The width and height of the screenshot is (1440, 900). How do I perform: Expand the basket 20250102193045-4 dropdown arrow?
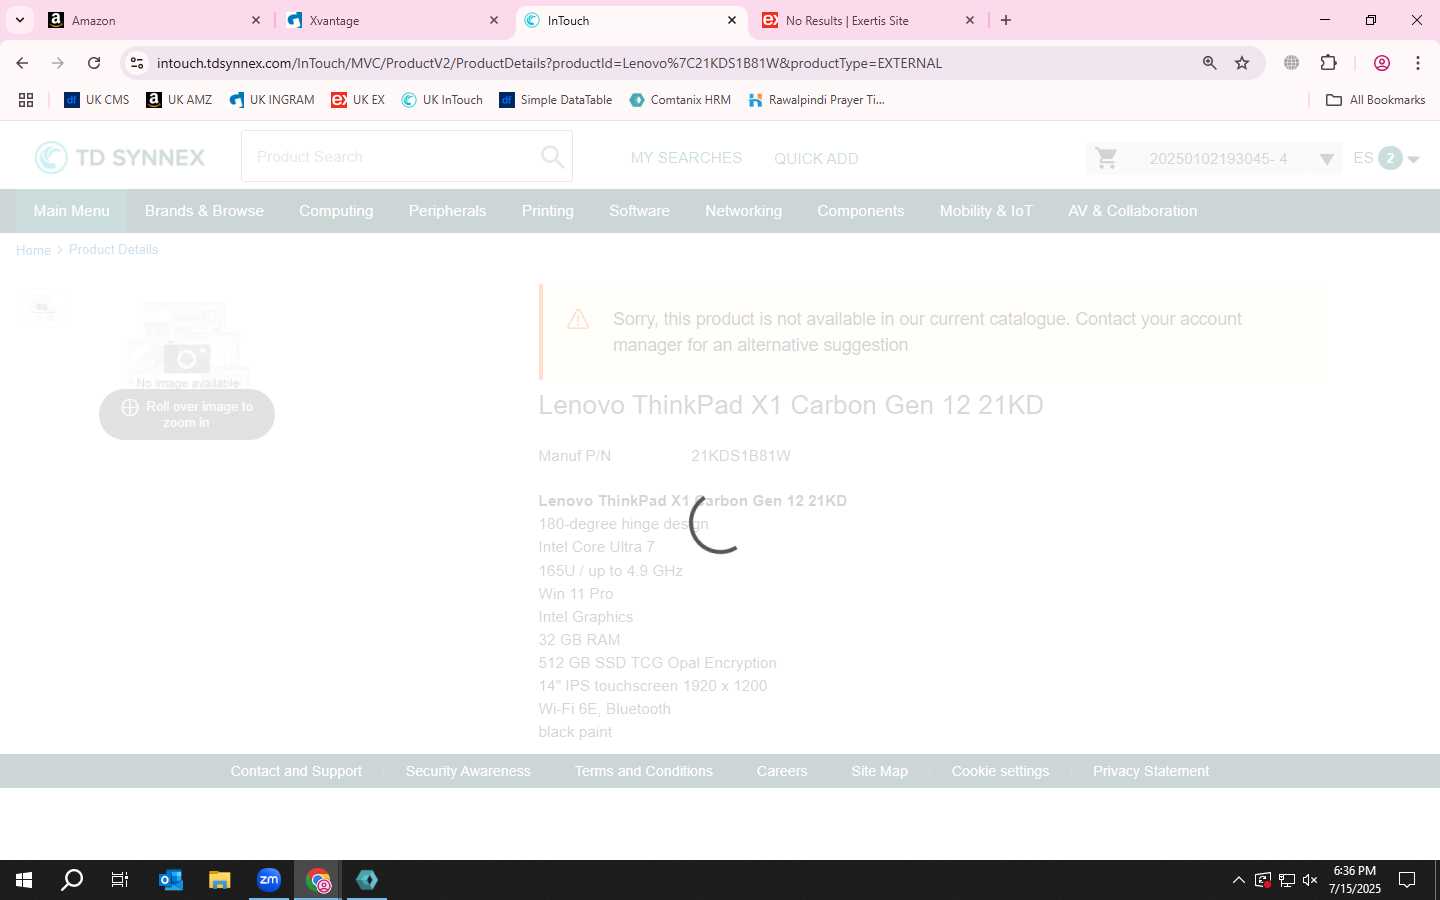click(1326, 159)
